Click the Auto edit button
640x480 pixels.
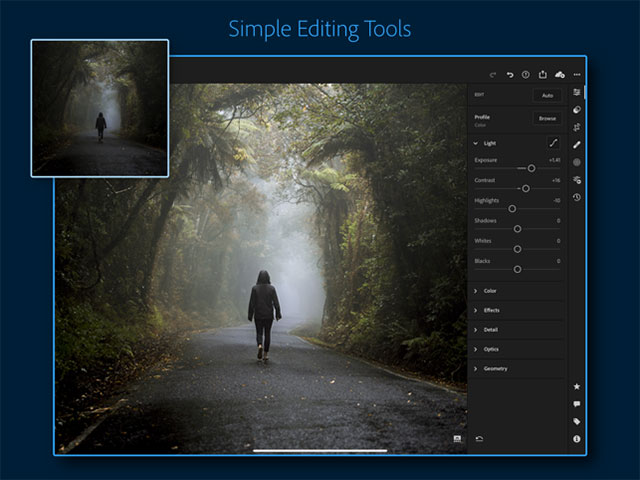(x=546, y=96)
